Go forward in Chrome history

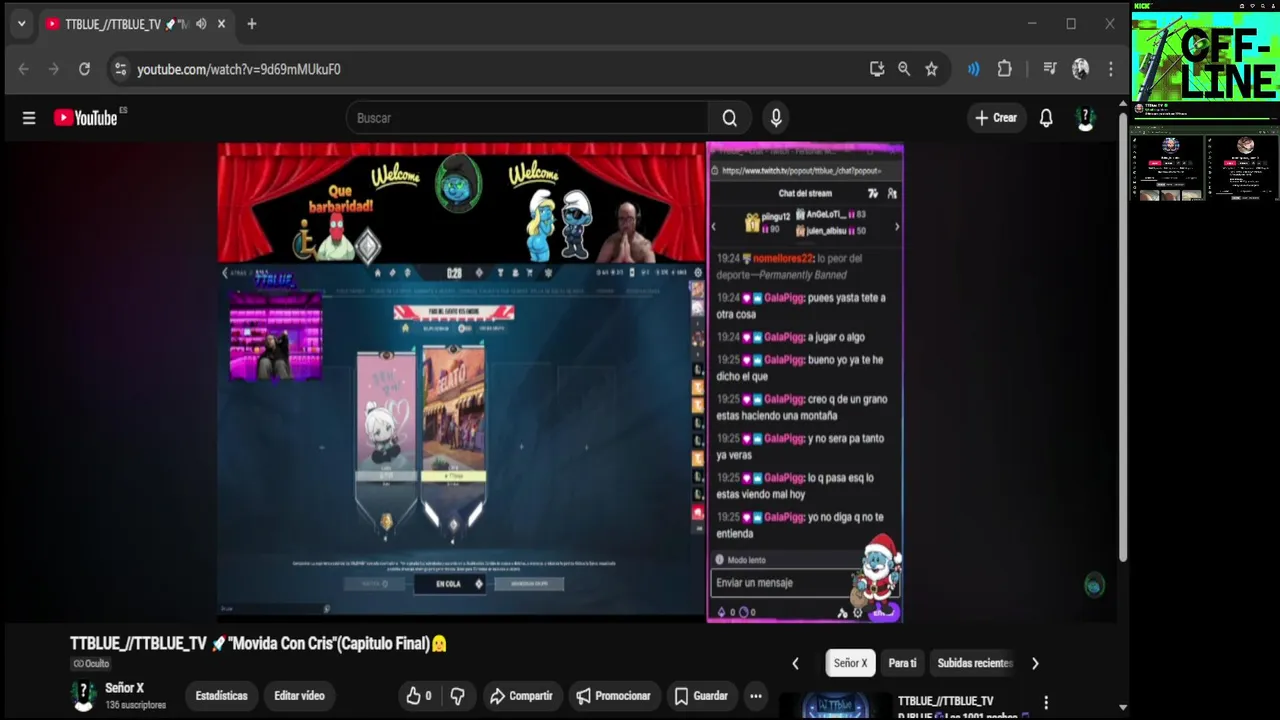54,69
